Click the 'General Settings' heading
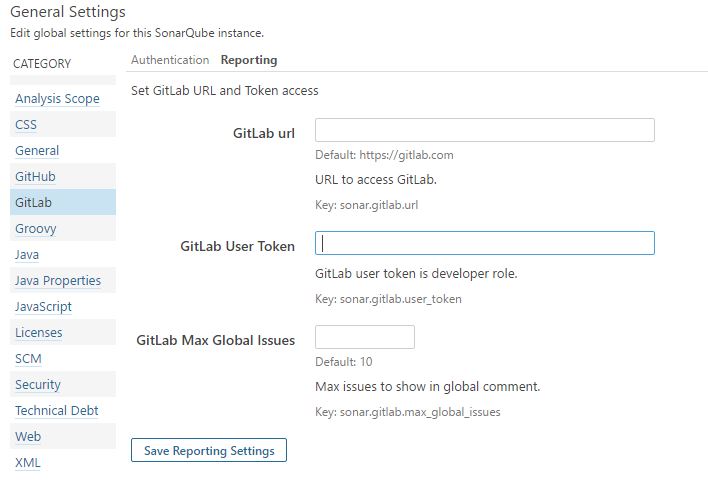This screenshot has width=708, height=502. 68,12
